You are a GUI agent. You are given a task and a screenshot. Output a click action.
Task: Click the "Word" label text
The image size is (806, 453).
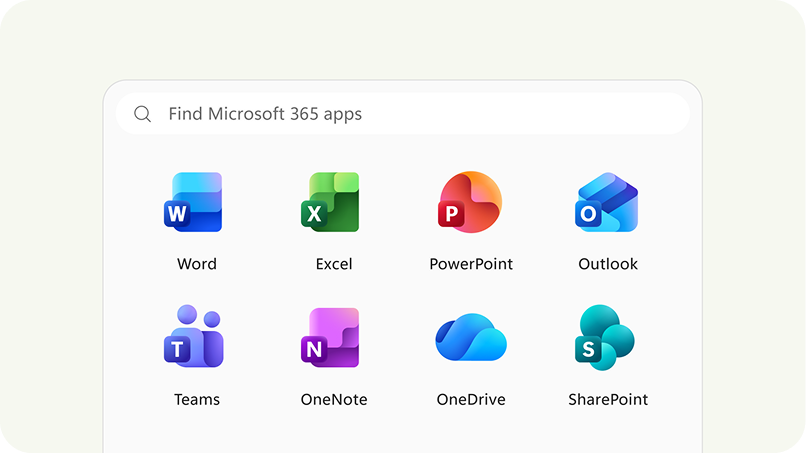coord(197,264)
